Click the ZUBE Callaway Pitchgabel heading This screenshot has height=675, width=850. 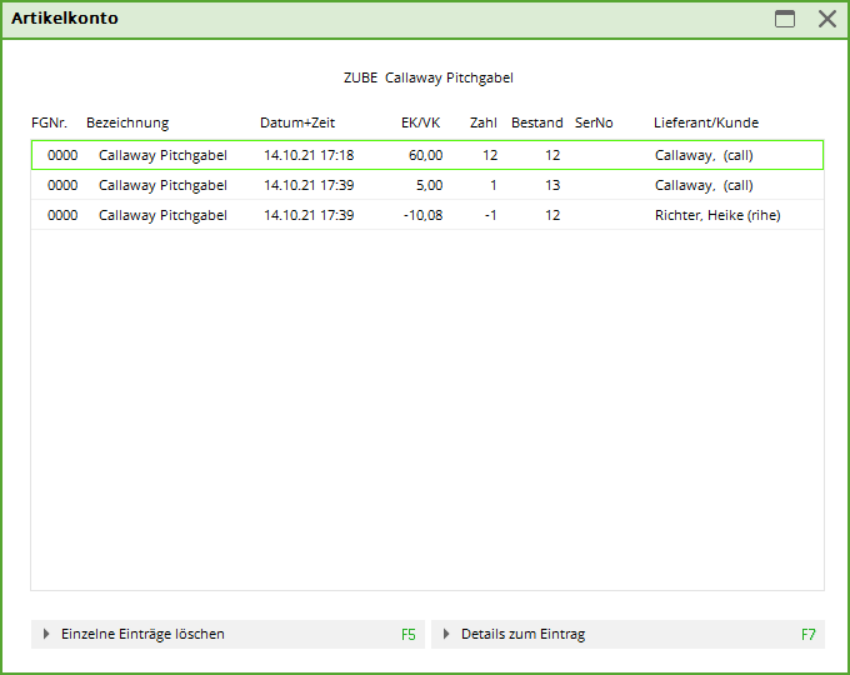(427, 77)
